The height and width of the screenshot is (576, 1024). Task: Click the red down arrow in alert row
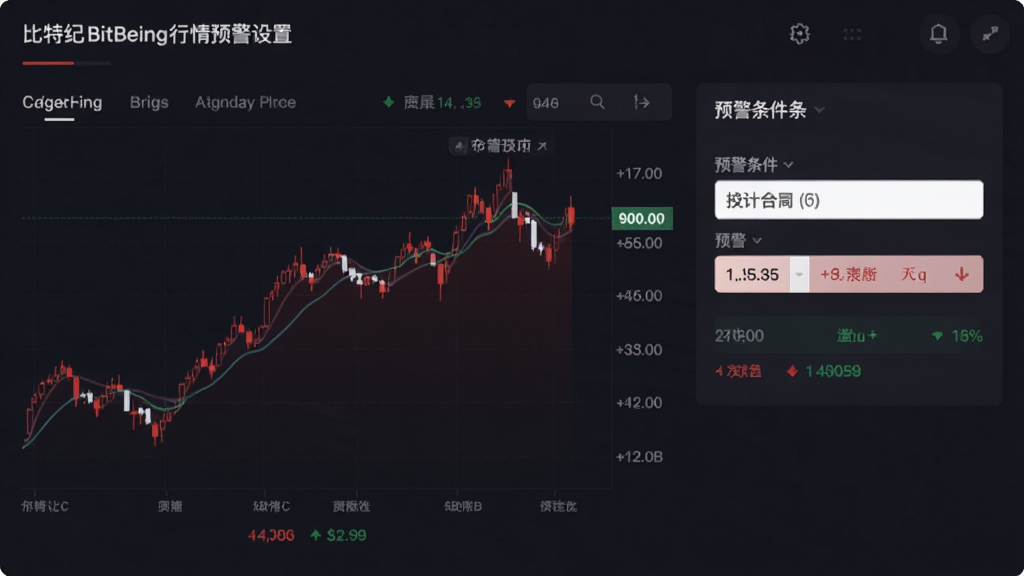961,274
